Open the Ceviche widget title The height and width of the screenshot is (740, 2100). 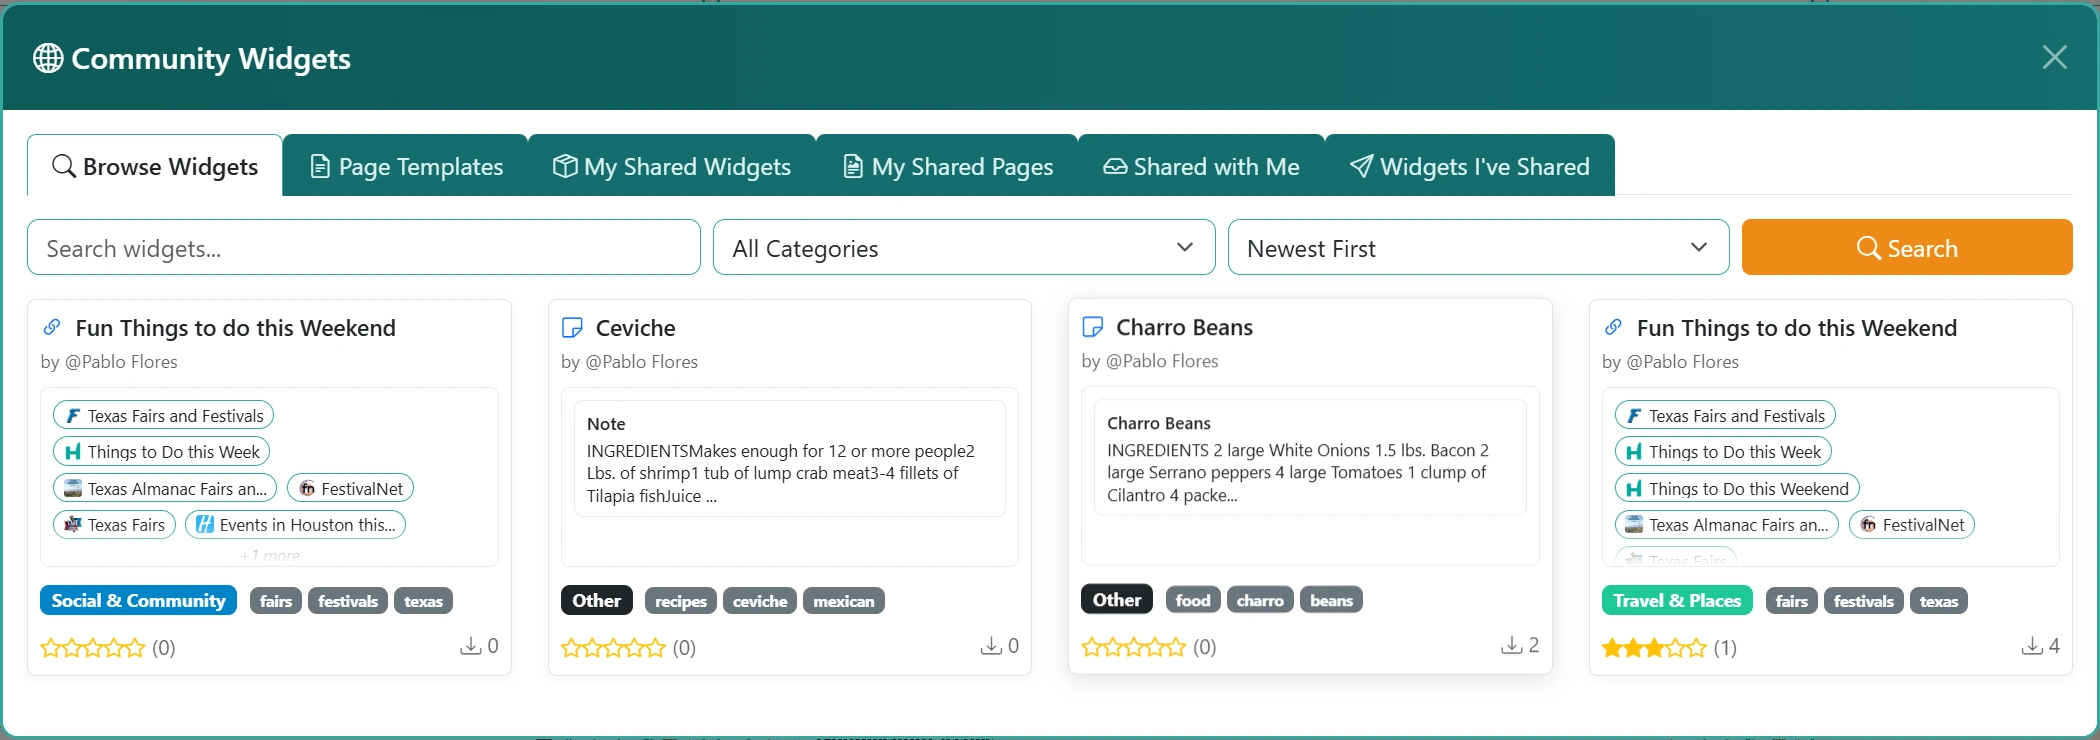[x=636, y=328]
